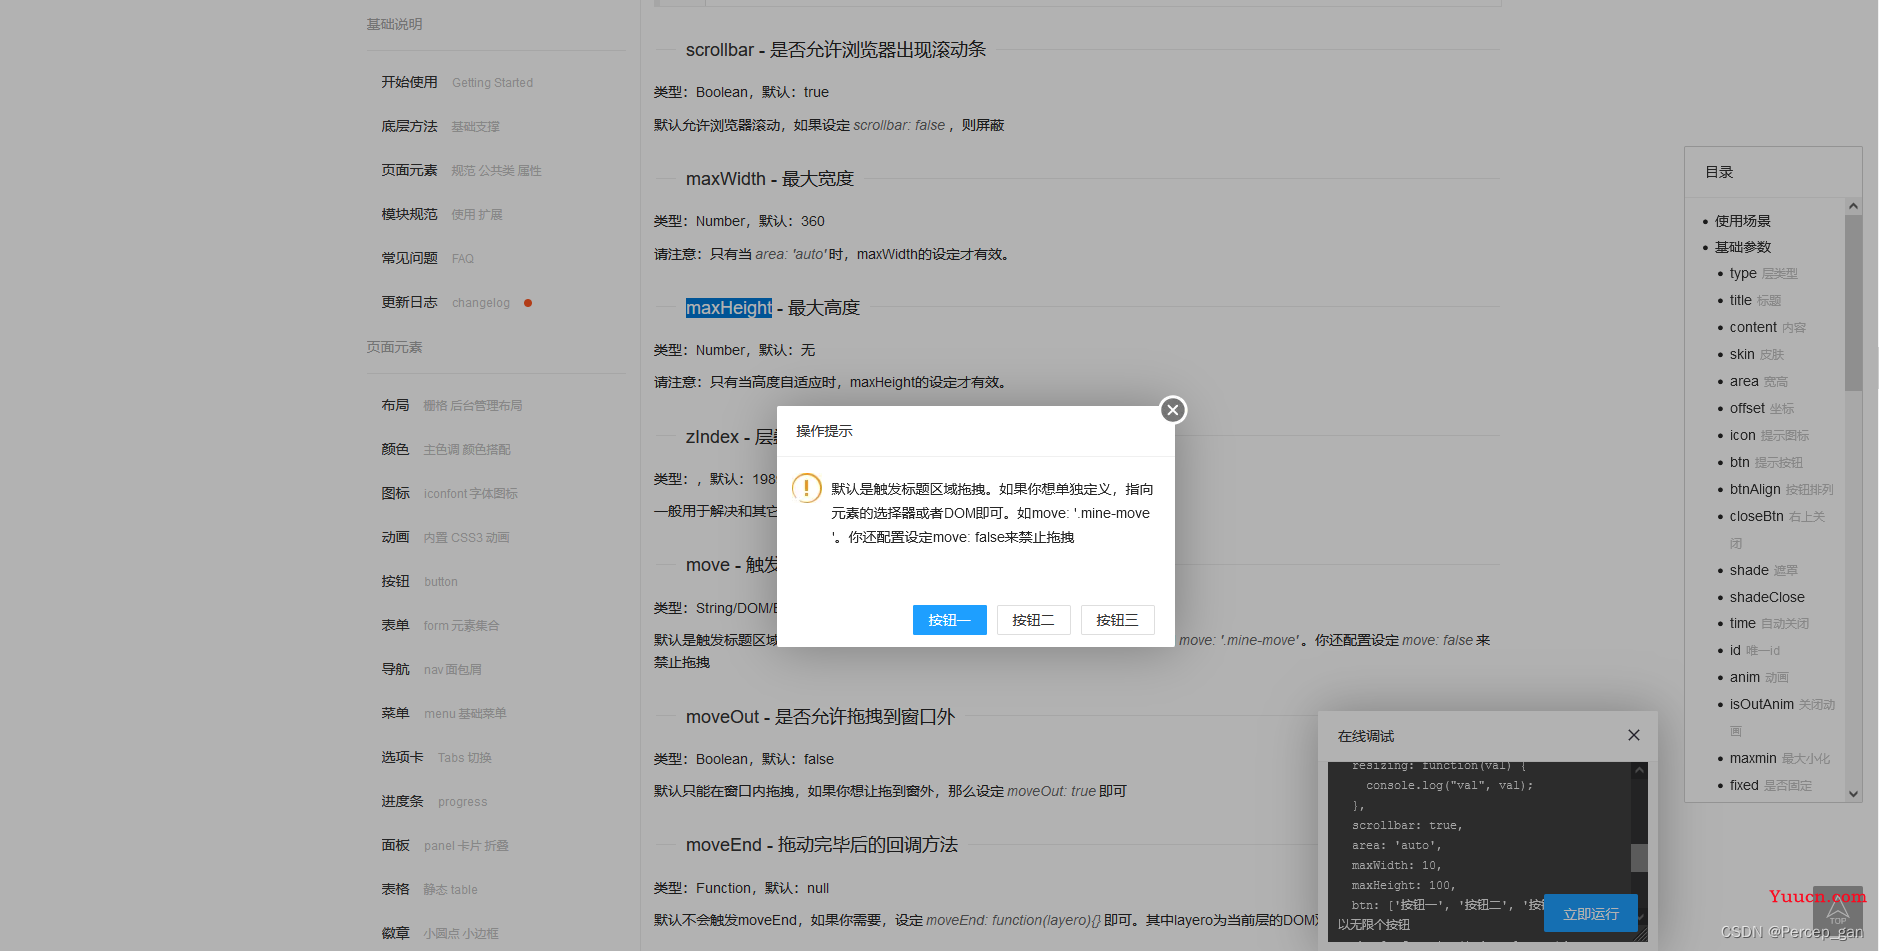Open 常见问题 FAQ page

click(427, 258)
